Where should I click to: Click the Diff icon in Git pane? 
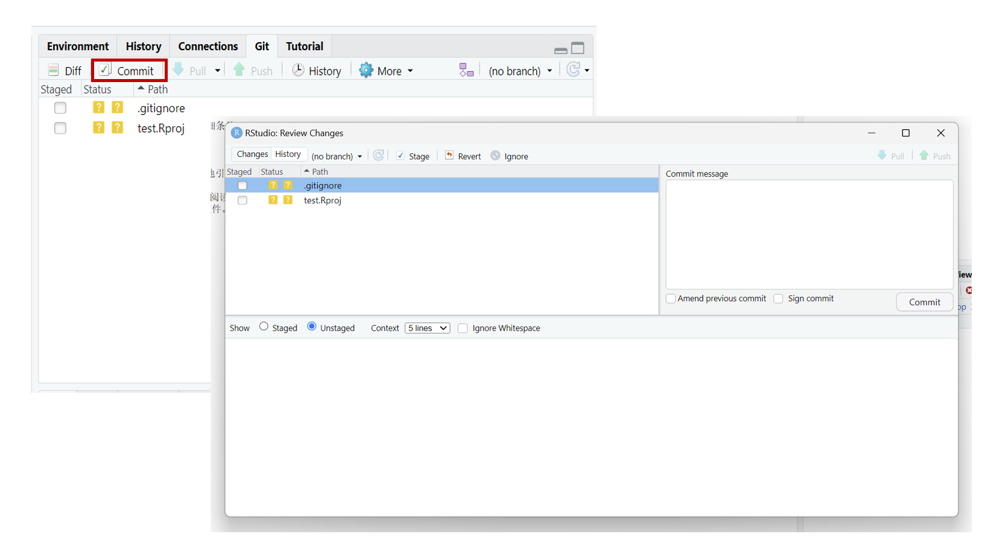pyautogui.click(x=54, y=71)
